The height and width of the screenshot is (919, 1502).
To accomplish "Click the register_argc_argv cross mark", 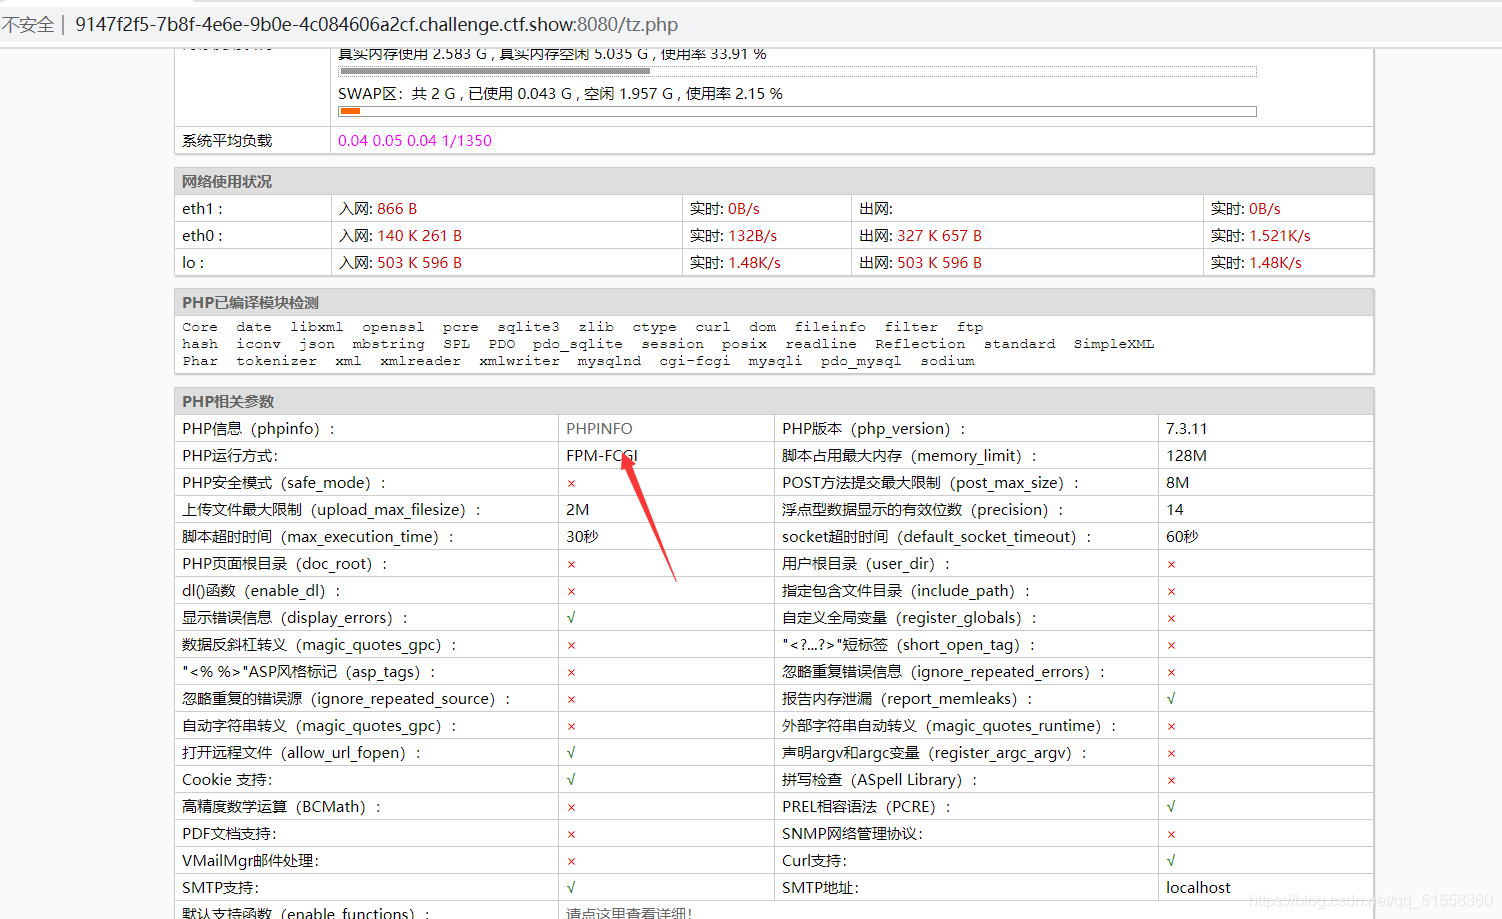I will [x=1171, y=753].
